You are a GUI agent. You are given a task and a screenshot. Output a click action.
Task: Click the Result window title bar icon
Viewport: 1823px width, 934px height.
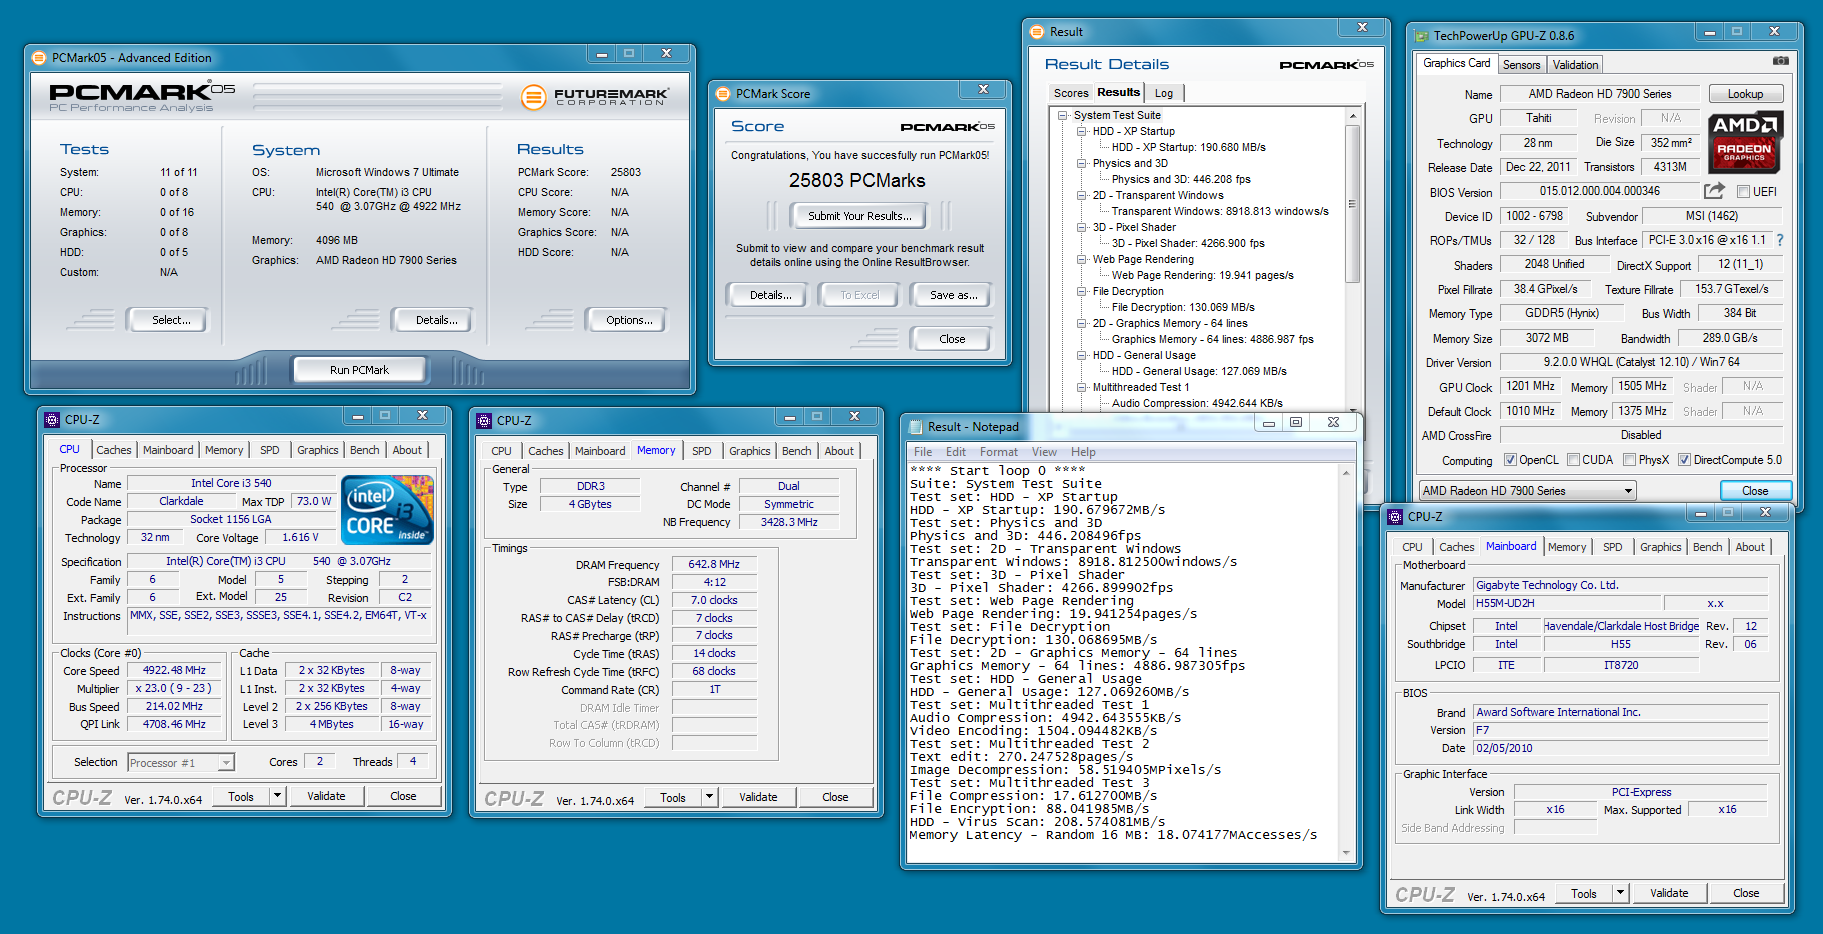coord(1037,32)
